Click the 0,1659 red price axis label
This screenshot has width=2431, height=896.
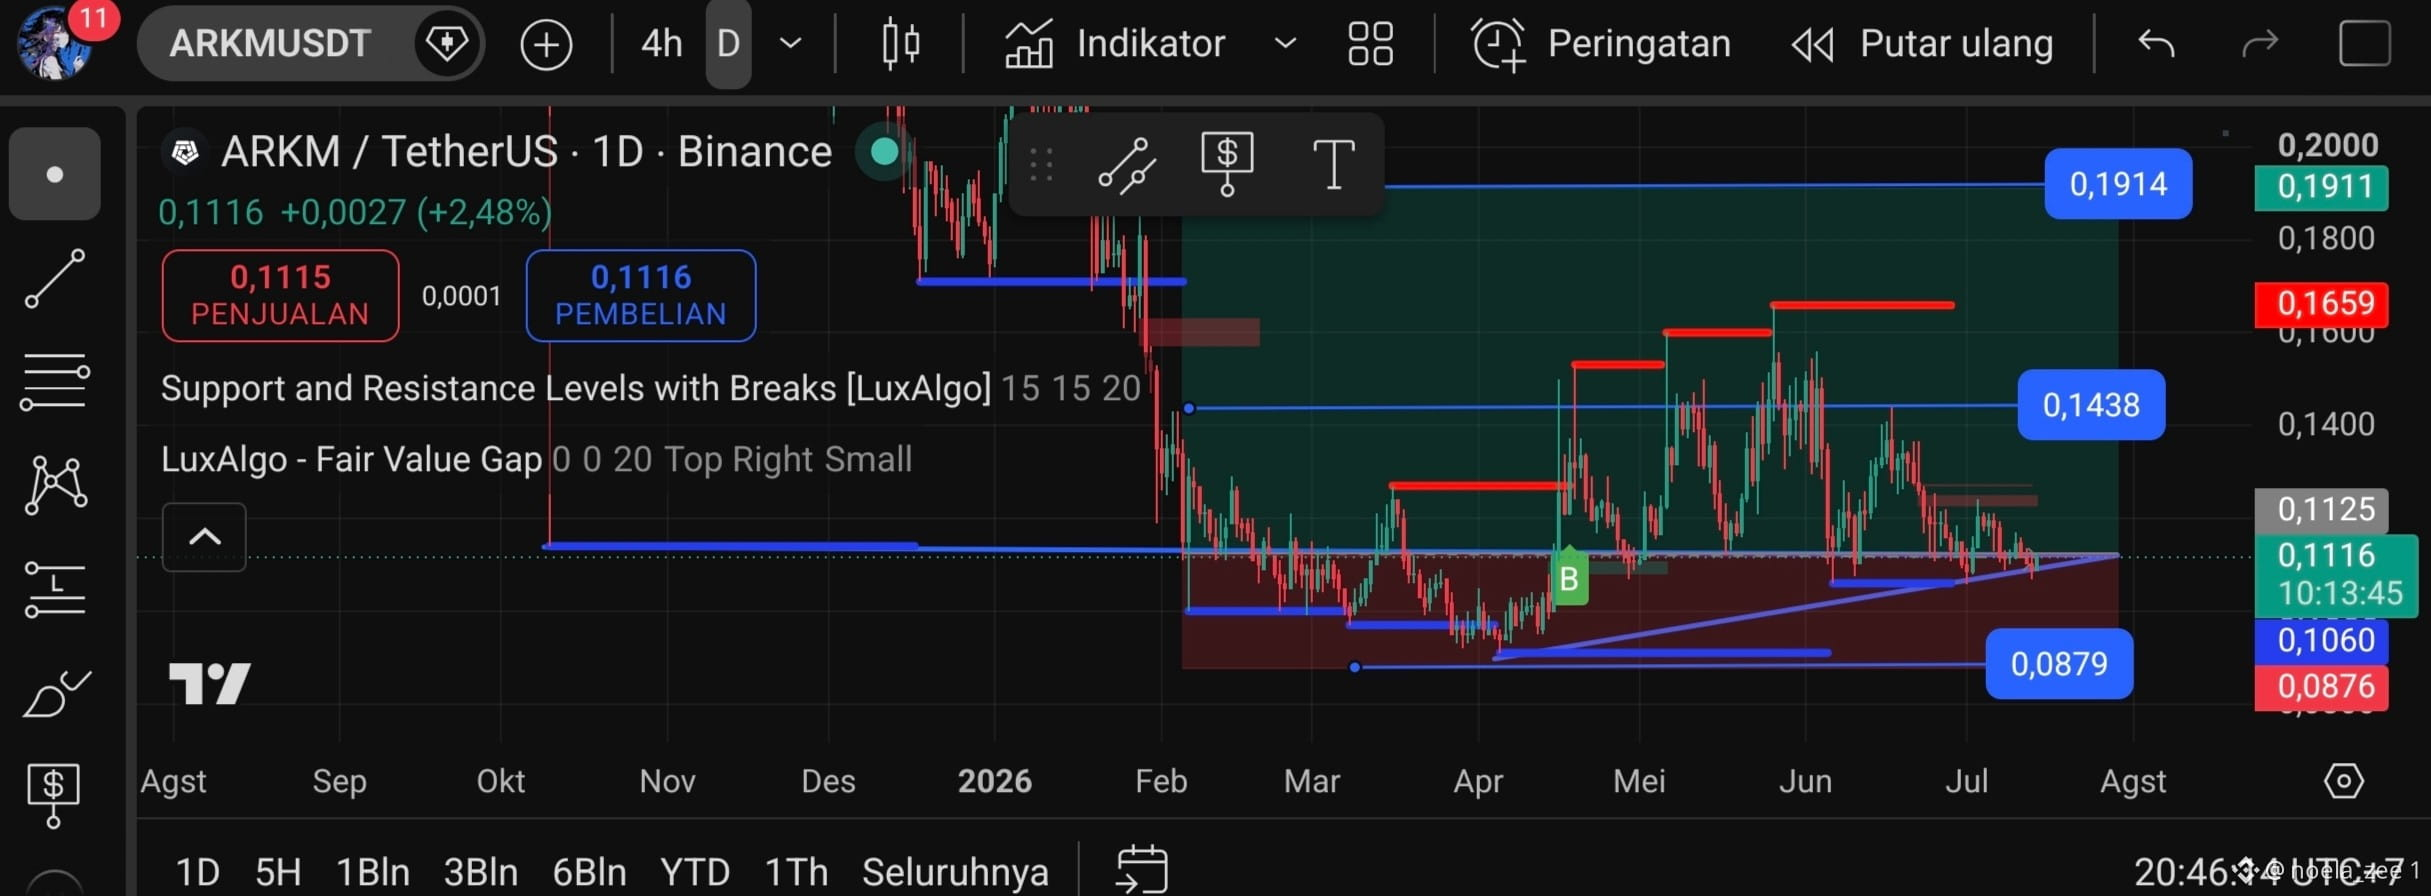click(x=2322, y=304)
